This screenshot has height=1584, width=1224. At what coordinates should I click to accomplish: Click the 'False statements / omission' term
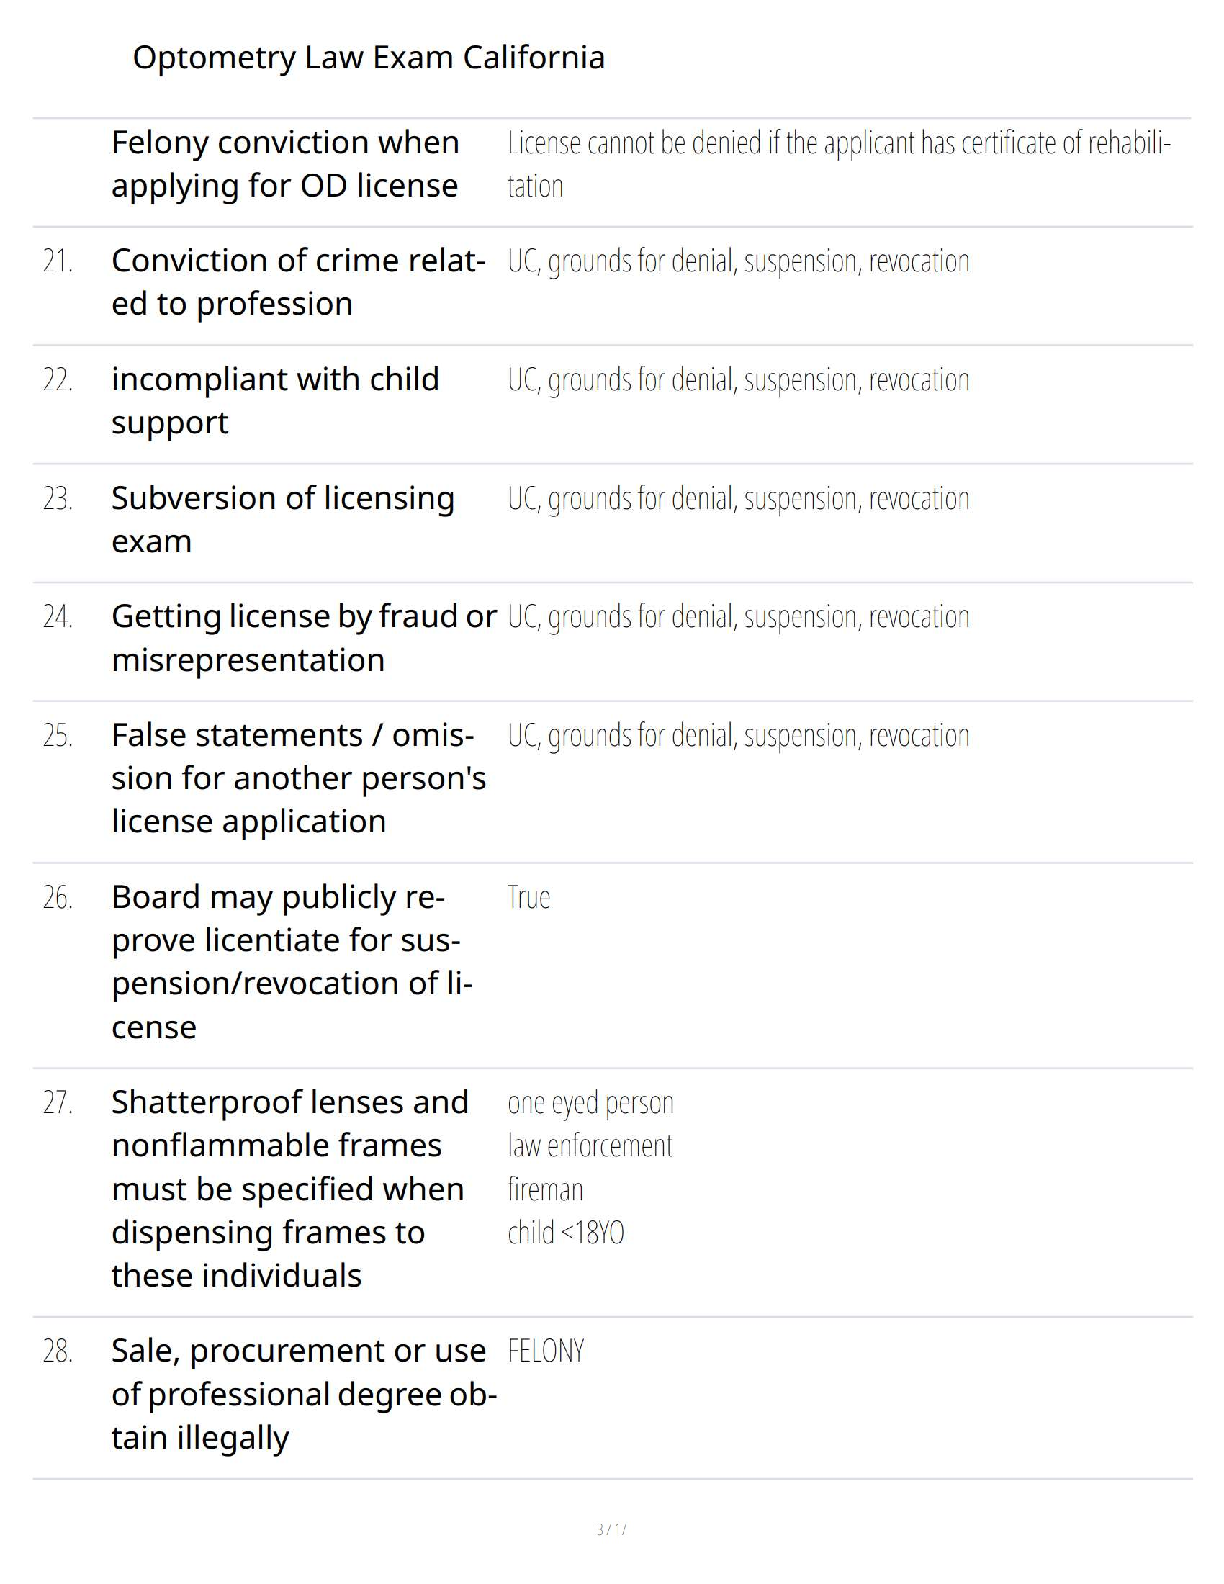(298, 777)
